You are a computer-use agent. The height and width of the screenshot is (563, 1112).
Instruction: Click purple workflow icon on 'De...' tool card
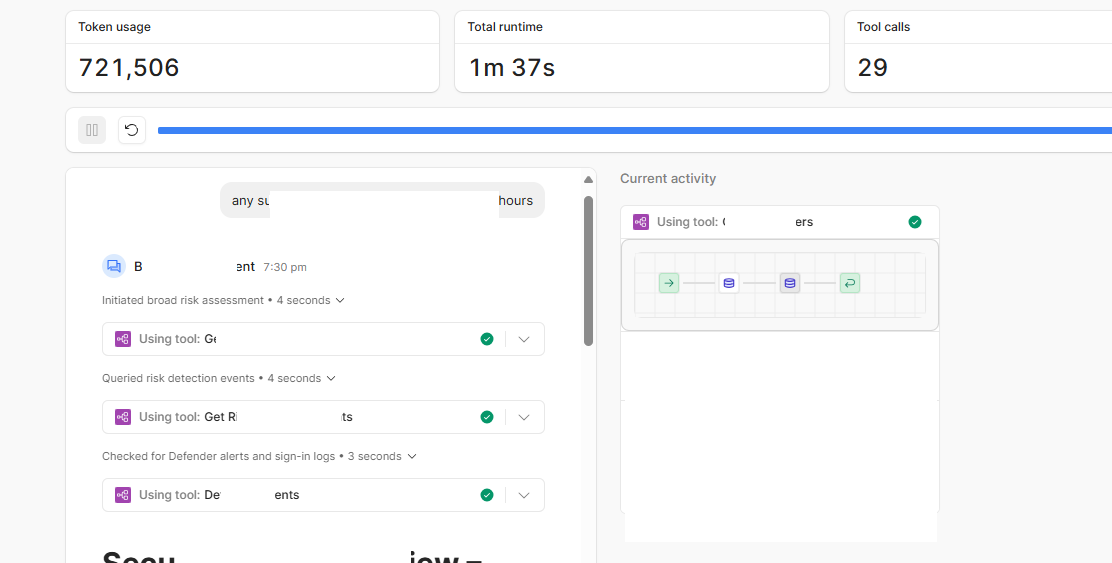[x=123, y=495]
